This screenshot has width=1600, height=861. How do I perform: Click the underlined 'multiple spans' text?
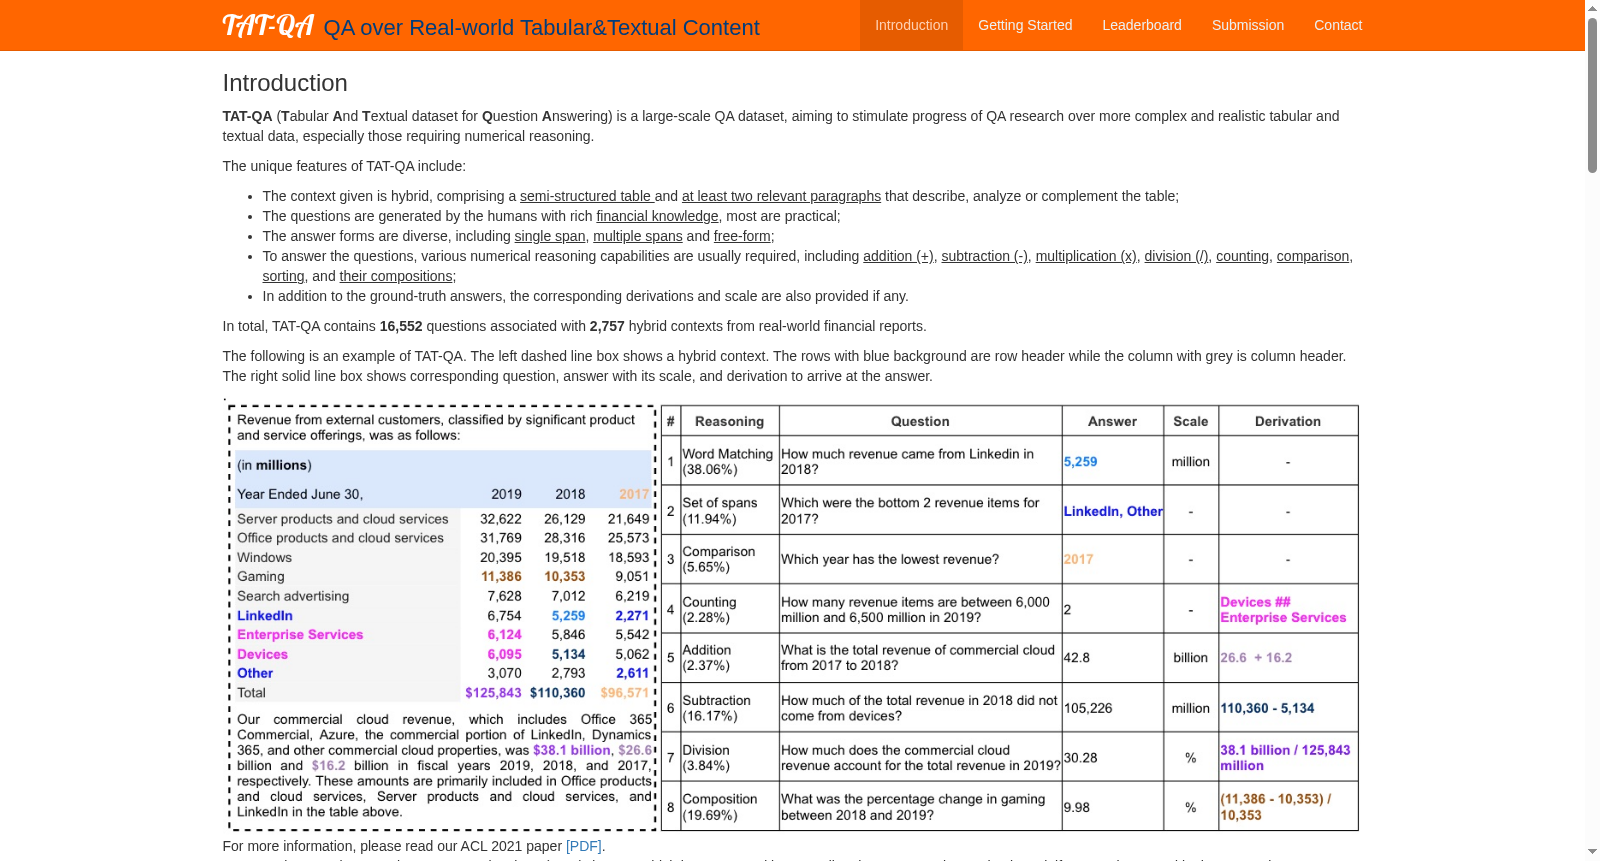[638, 236]
